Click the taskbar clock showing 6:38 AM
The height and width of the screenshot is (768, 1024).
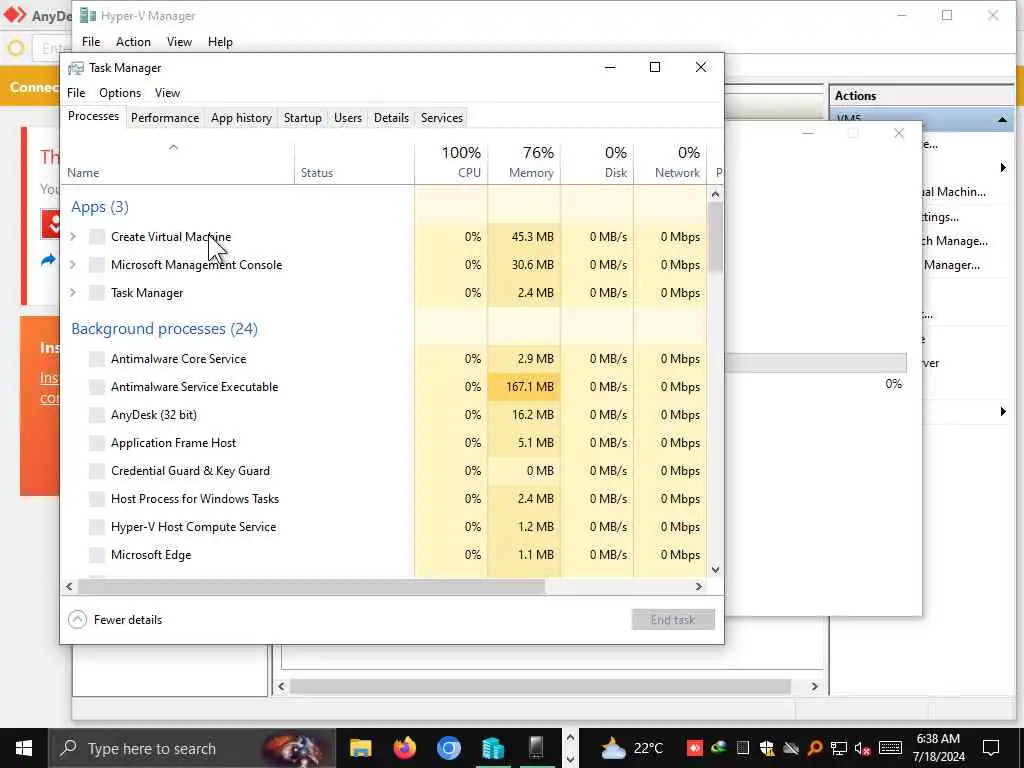[938, 748]
